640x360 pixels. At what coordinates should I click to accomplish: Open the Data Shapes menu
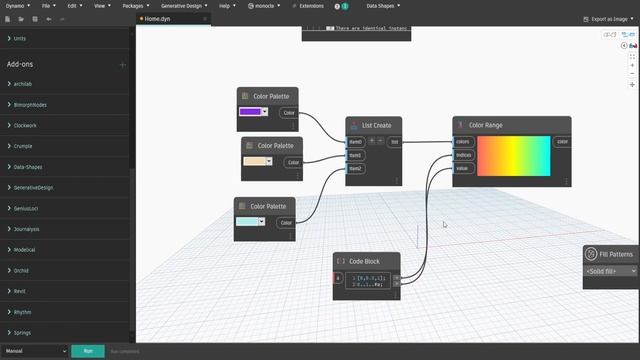coord(383,6)
